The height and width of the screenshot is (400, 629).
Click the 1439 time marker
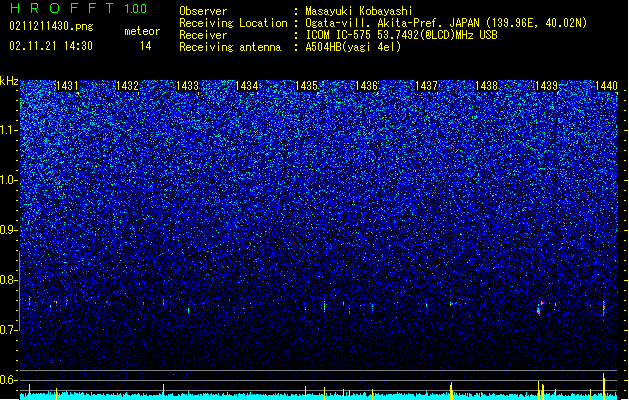coord(546,86)
